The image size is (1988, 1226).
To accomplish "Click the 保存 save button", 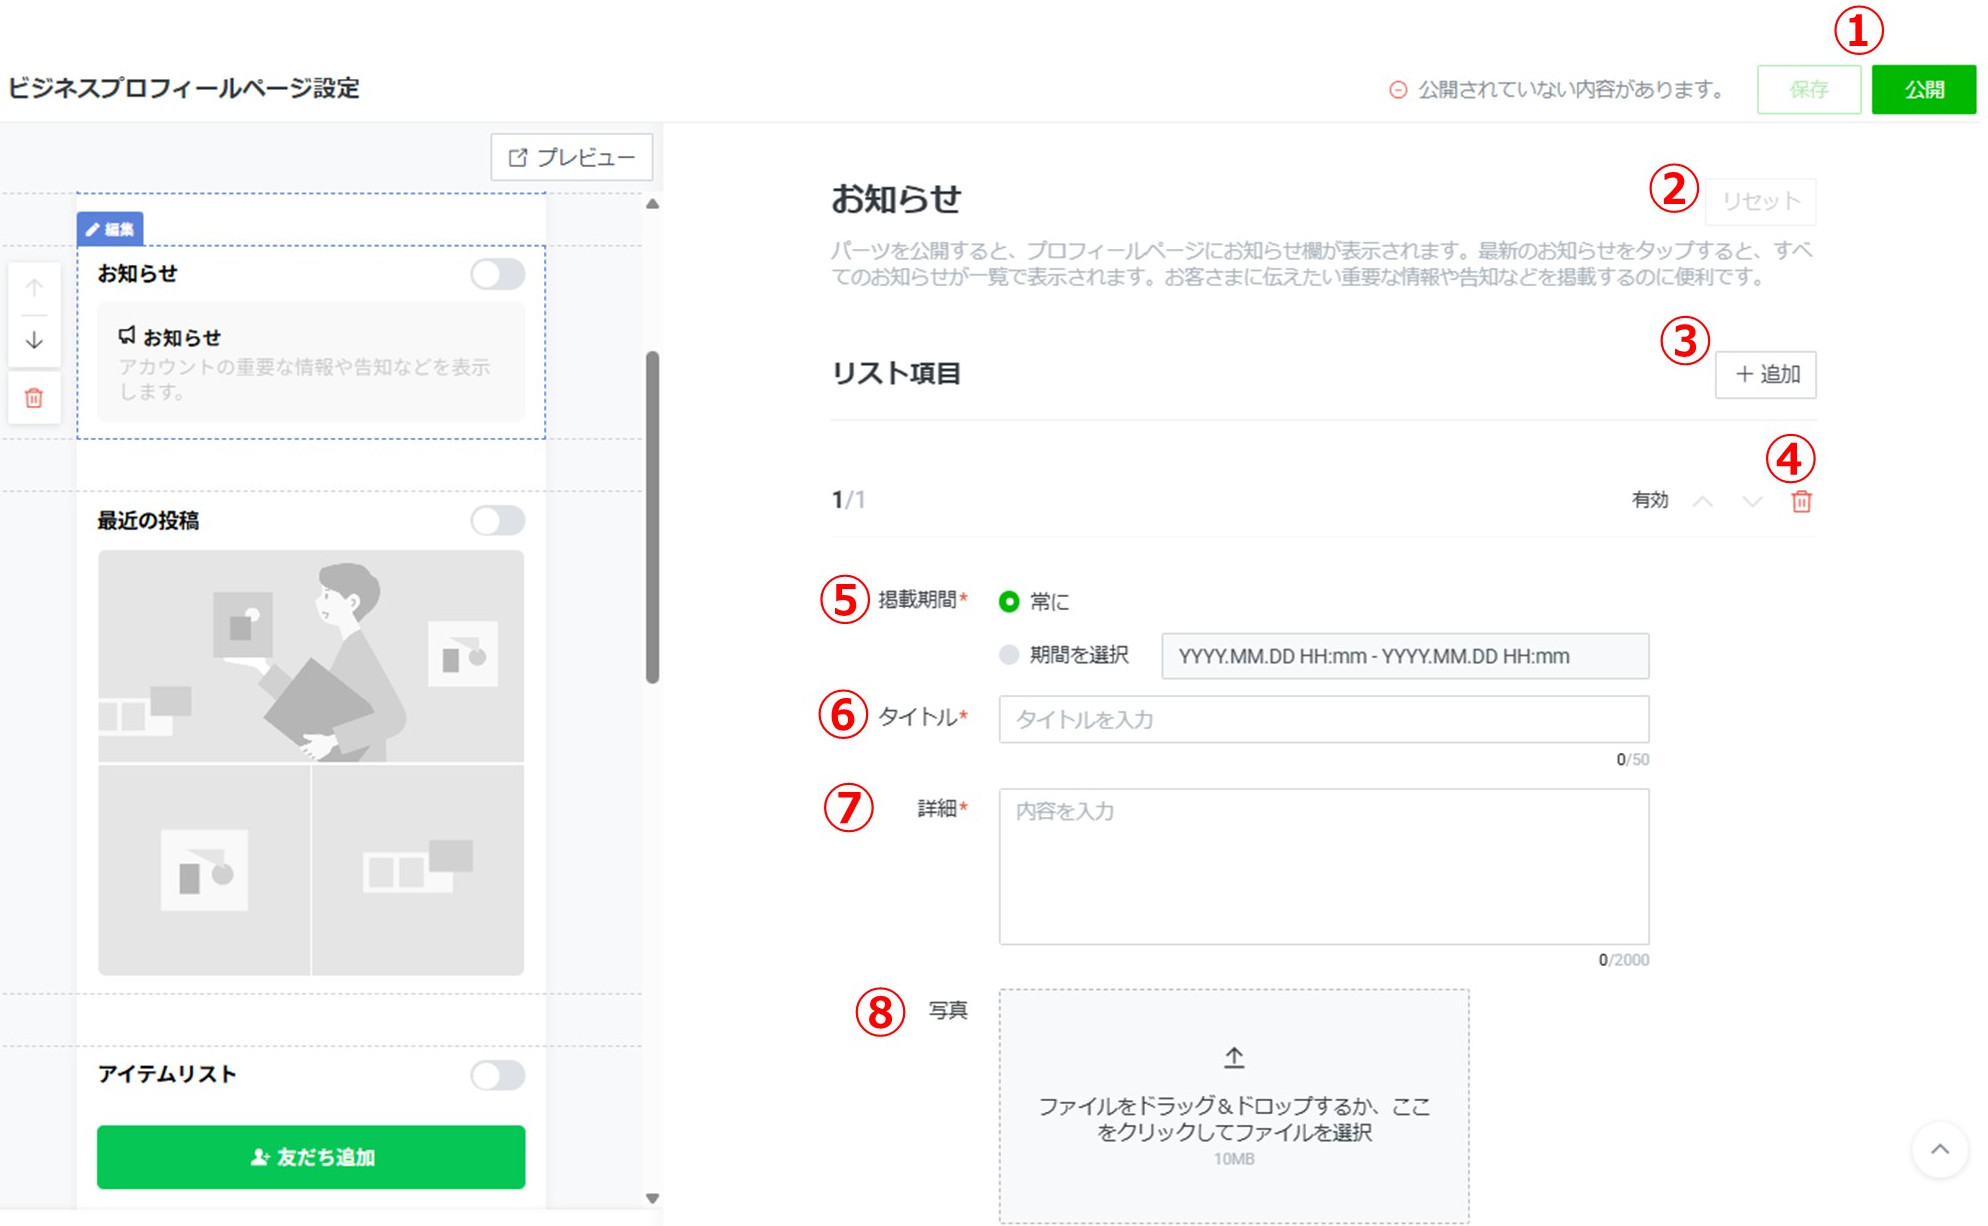I will tap(1809, 89).
